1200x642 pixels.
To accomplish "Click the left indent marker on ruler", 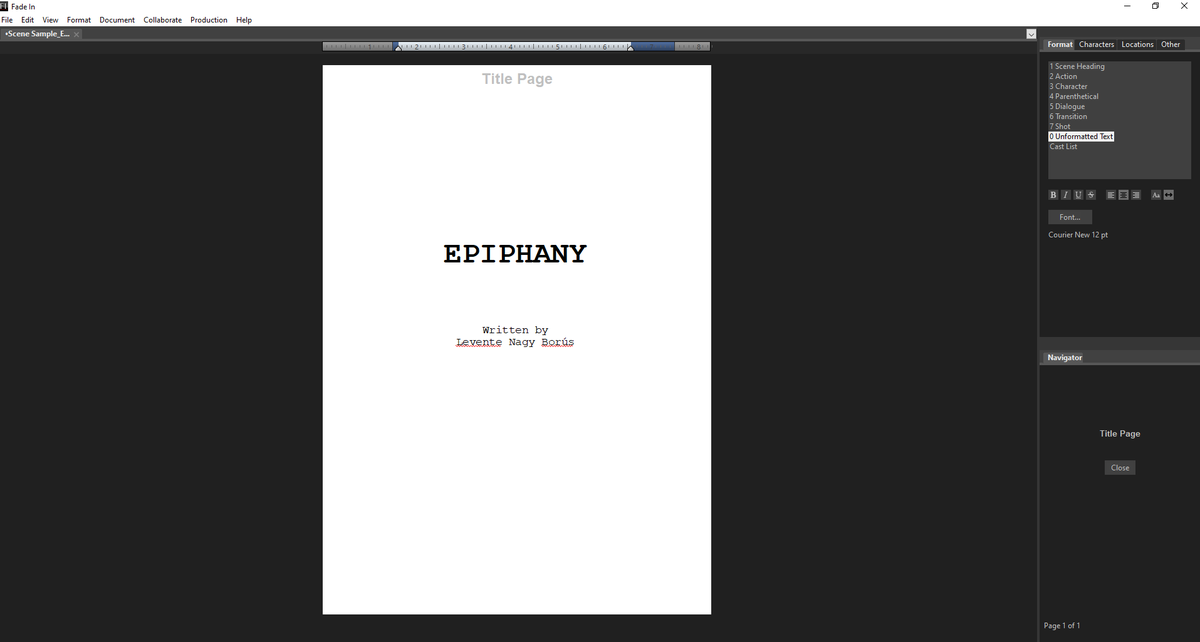I will coord(399,47).
